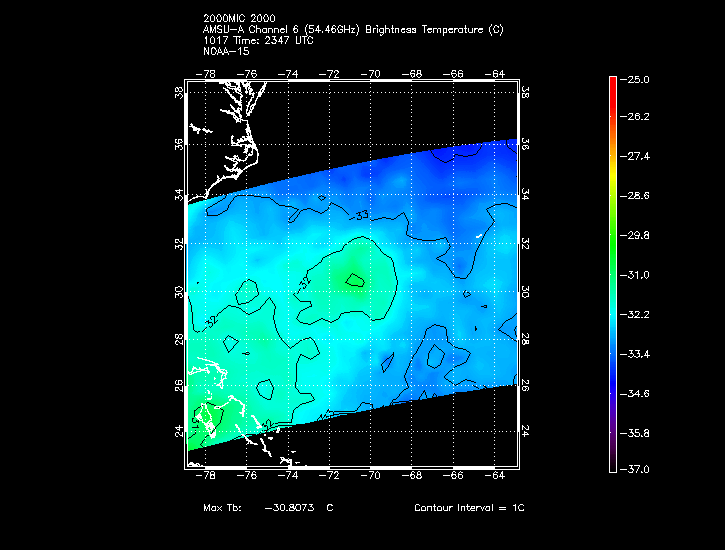Click the 38 label on the right latitude axis
This screenshot has width=725, height=550.
(525, 92)
